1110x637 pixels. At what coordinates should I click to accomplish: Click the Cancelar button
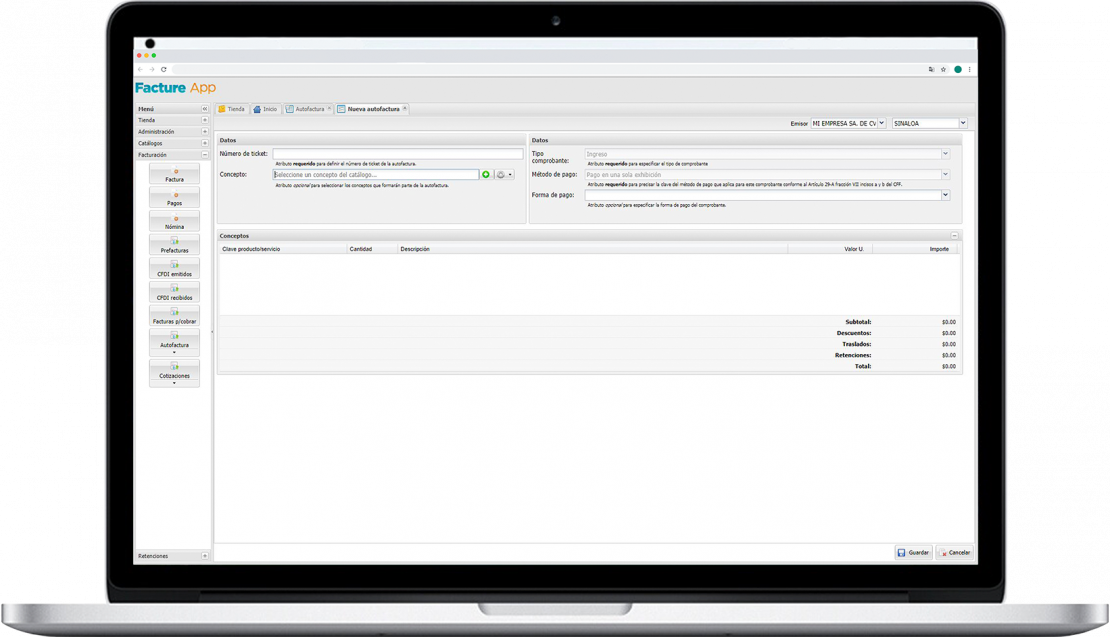pyautogui.click(x=954, y=552)
